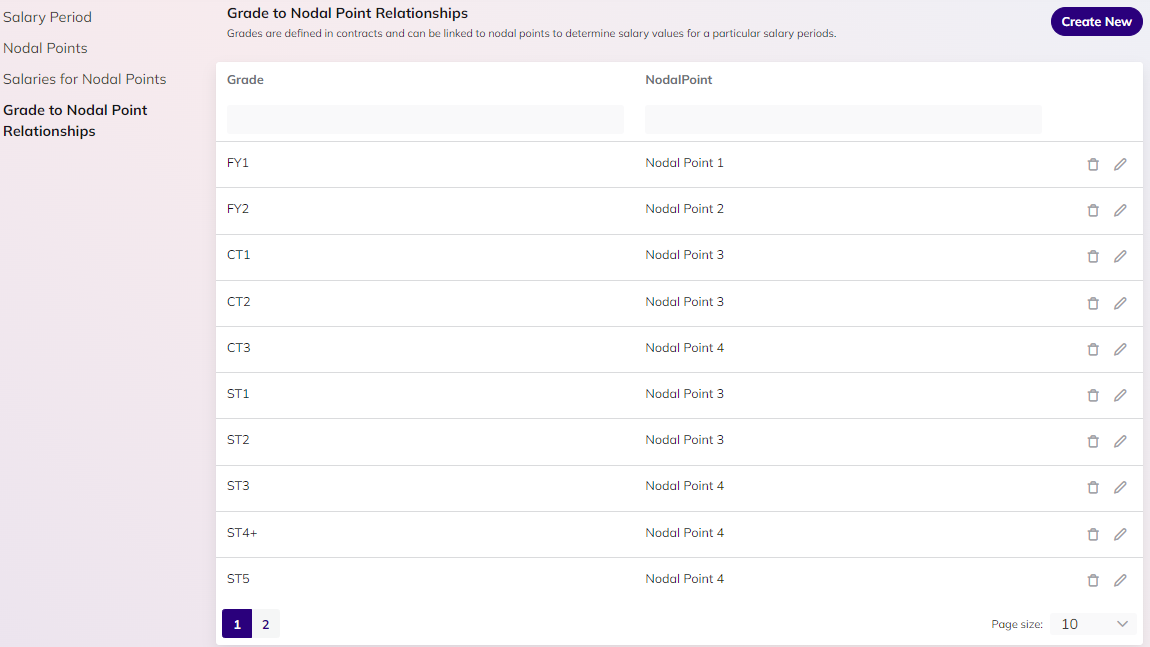Select page 1 in pagination
The width and height of the screenshot is (1150, 647).
pyautogui.click(x=237, y=624)
